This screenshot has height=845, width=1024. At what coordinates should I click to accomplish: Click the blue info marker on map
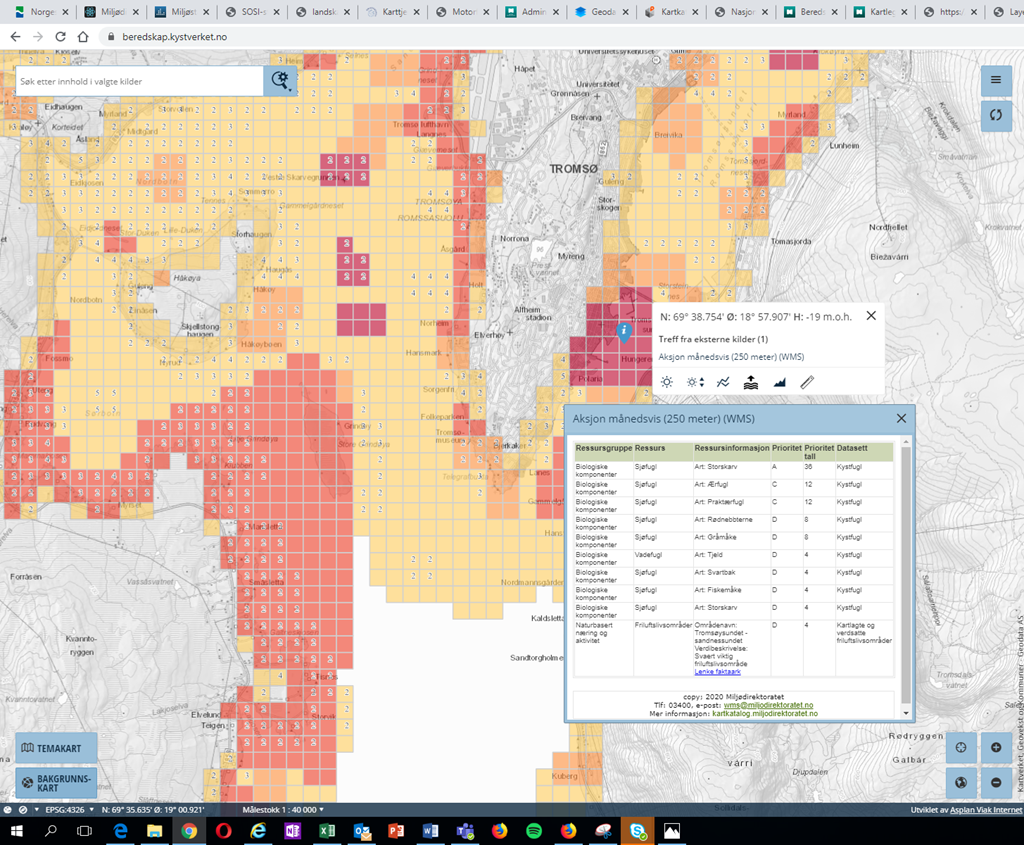[624, 331]
